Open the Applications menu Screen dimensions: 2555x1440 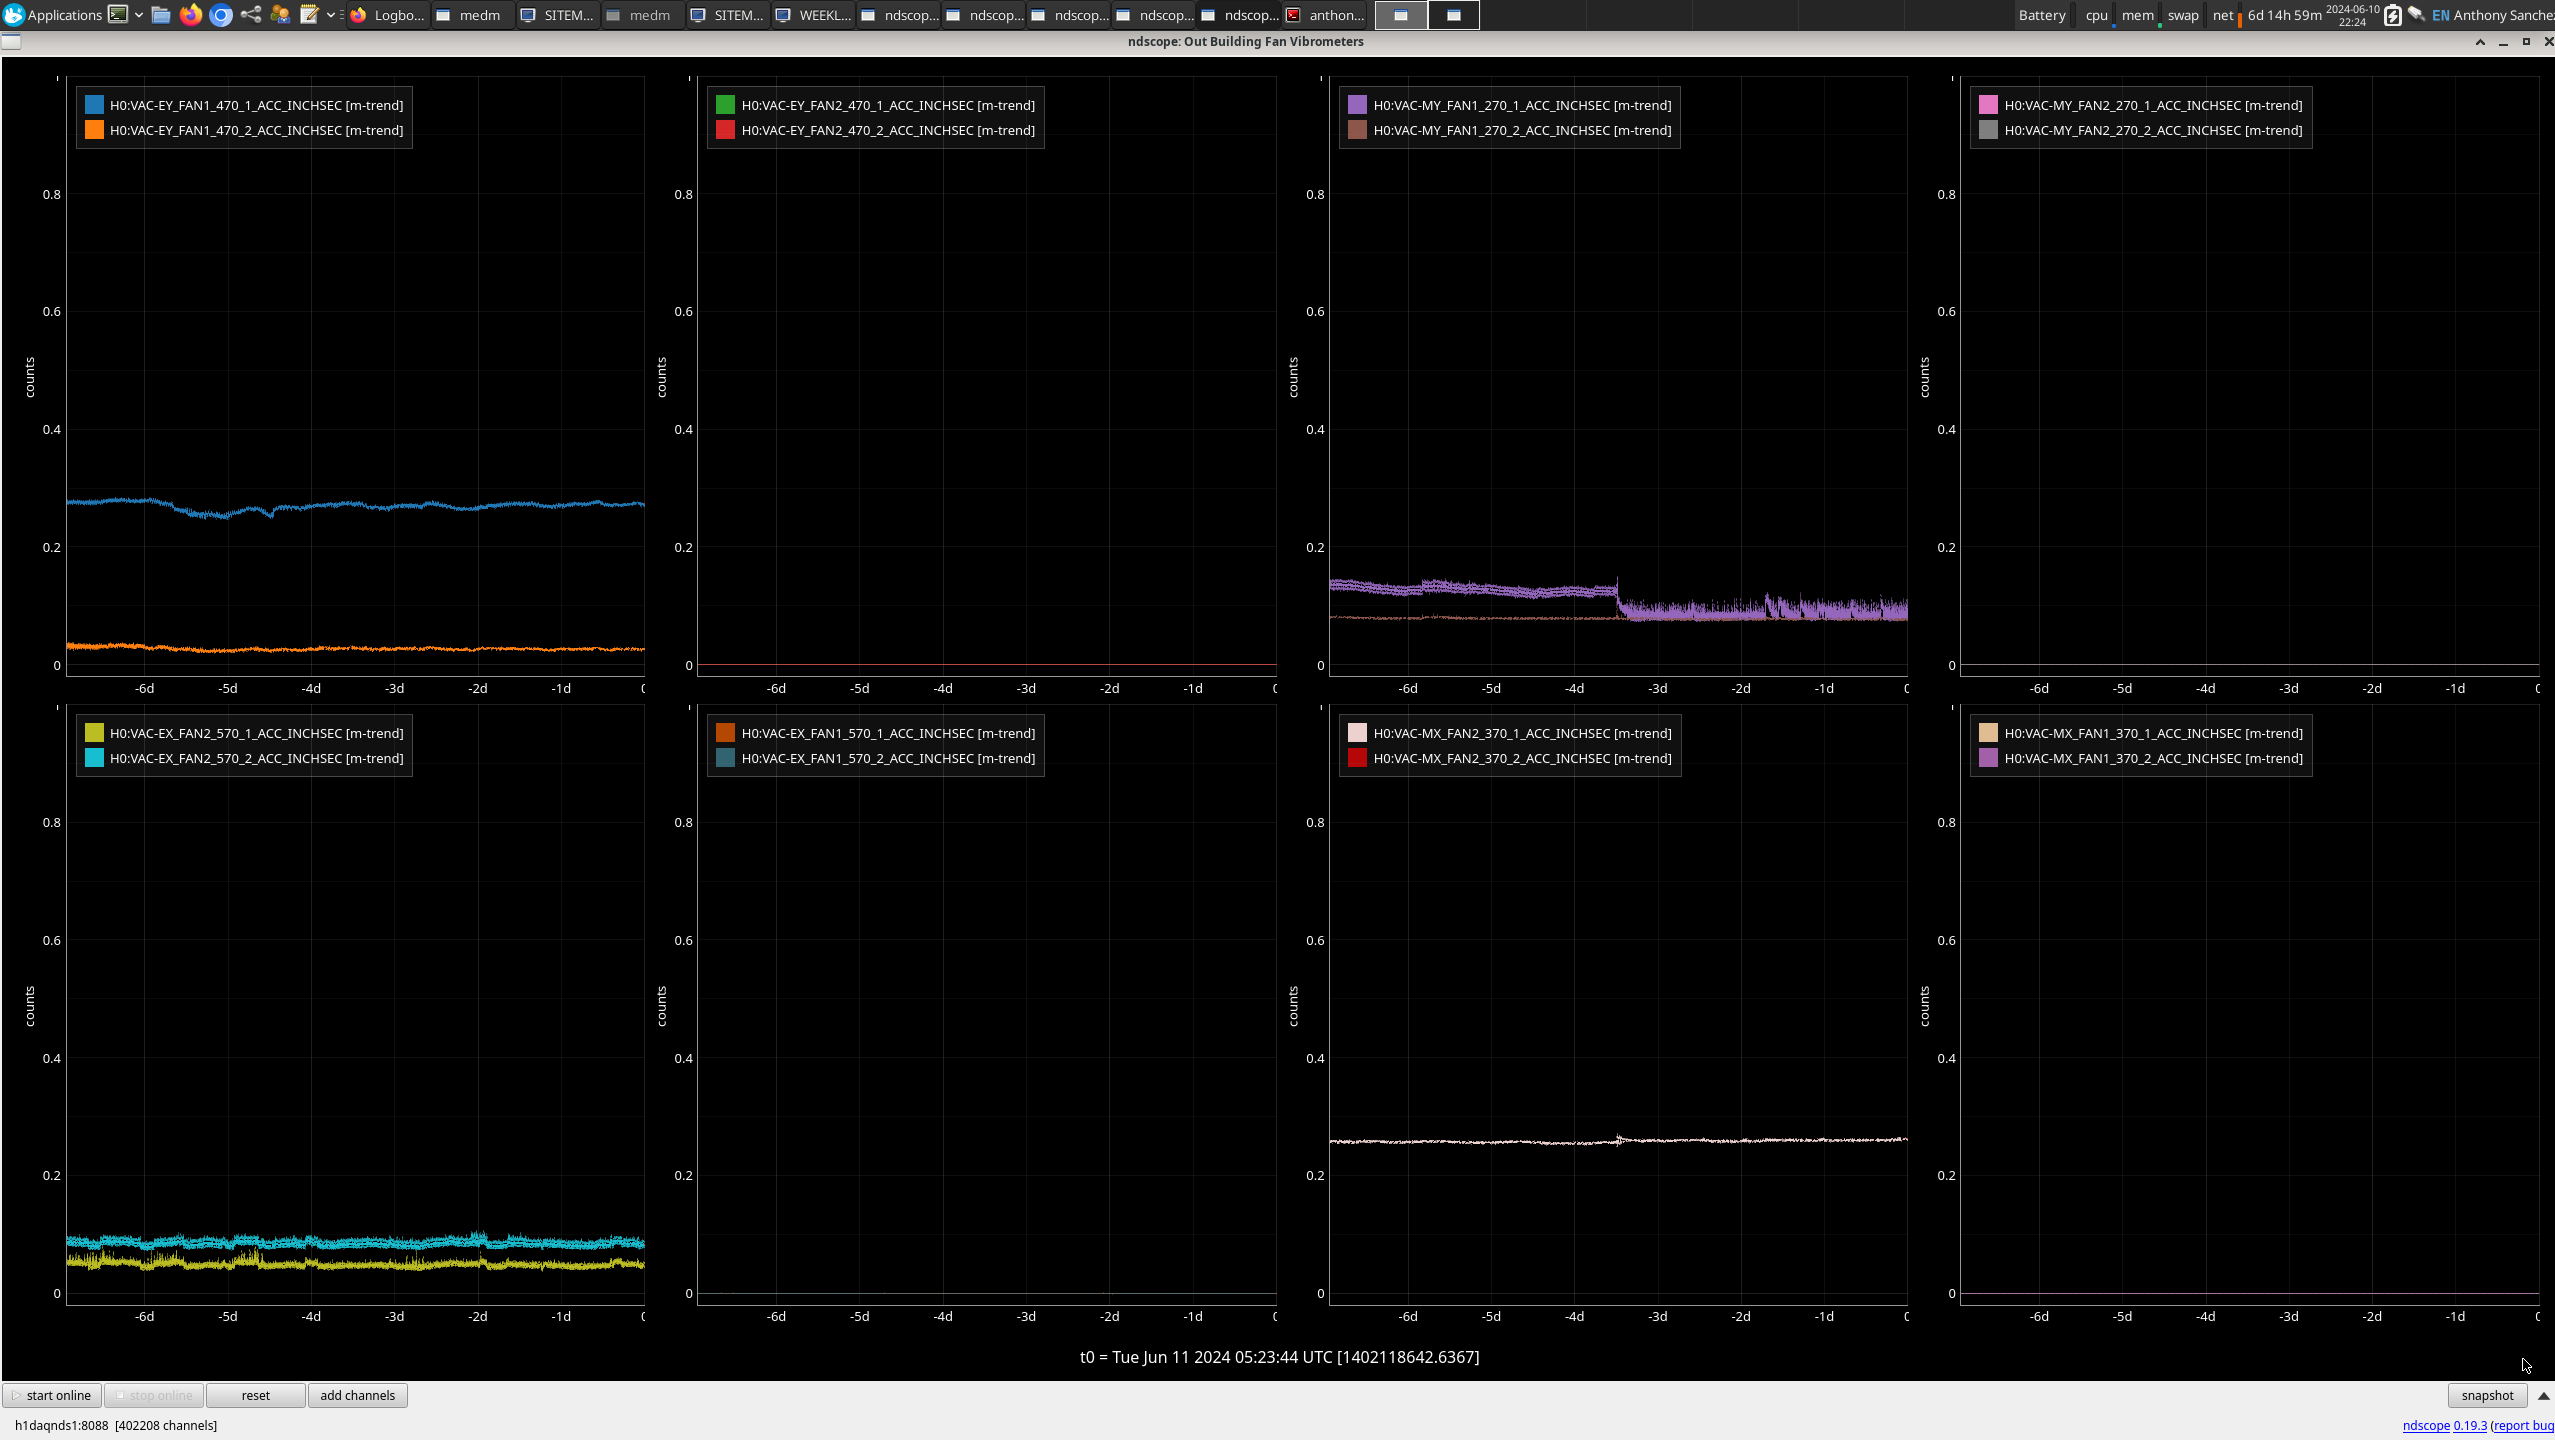coord(53,15)
